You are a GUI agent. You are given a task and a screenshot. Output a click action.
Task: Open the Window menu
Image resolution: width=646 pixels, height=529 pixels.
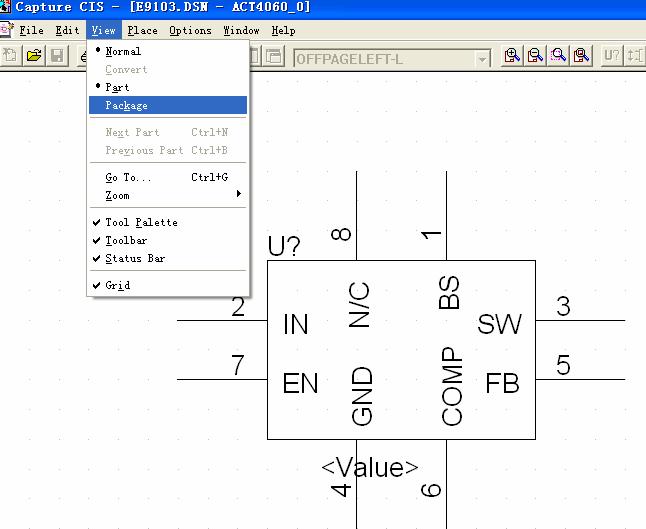241,30
